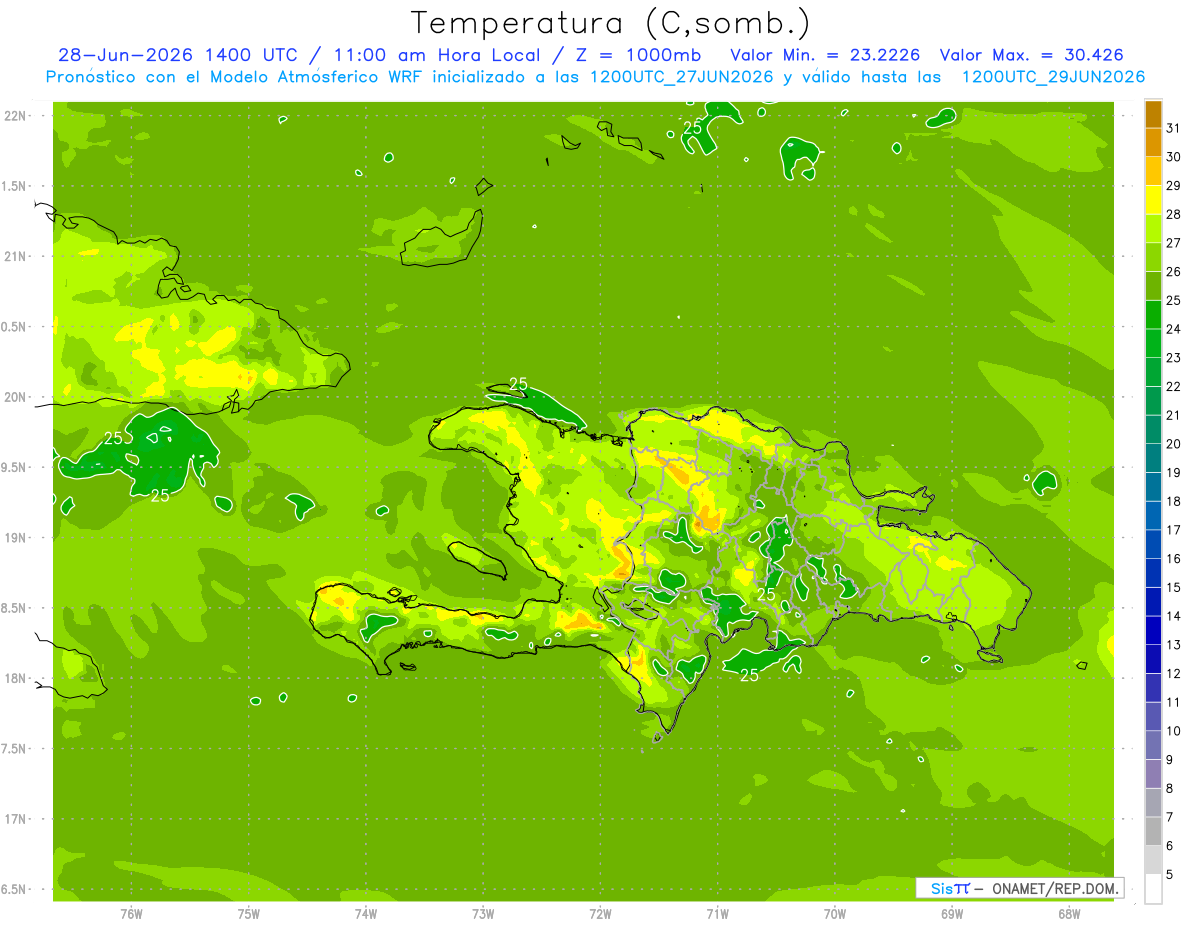Click the color bar label '11'

click(x=1174, y=702)
